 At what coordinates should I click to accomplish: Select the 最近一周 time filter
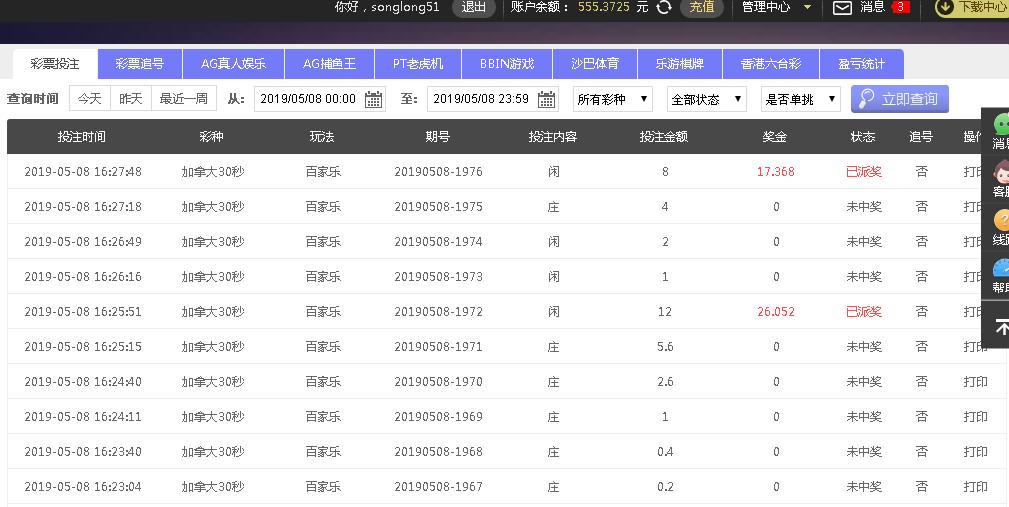[x=184, y=99]
